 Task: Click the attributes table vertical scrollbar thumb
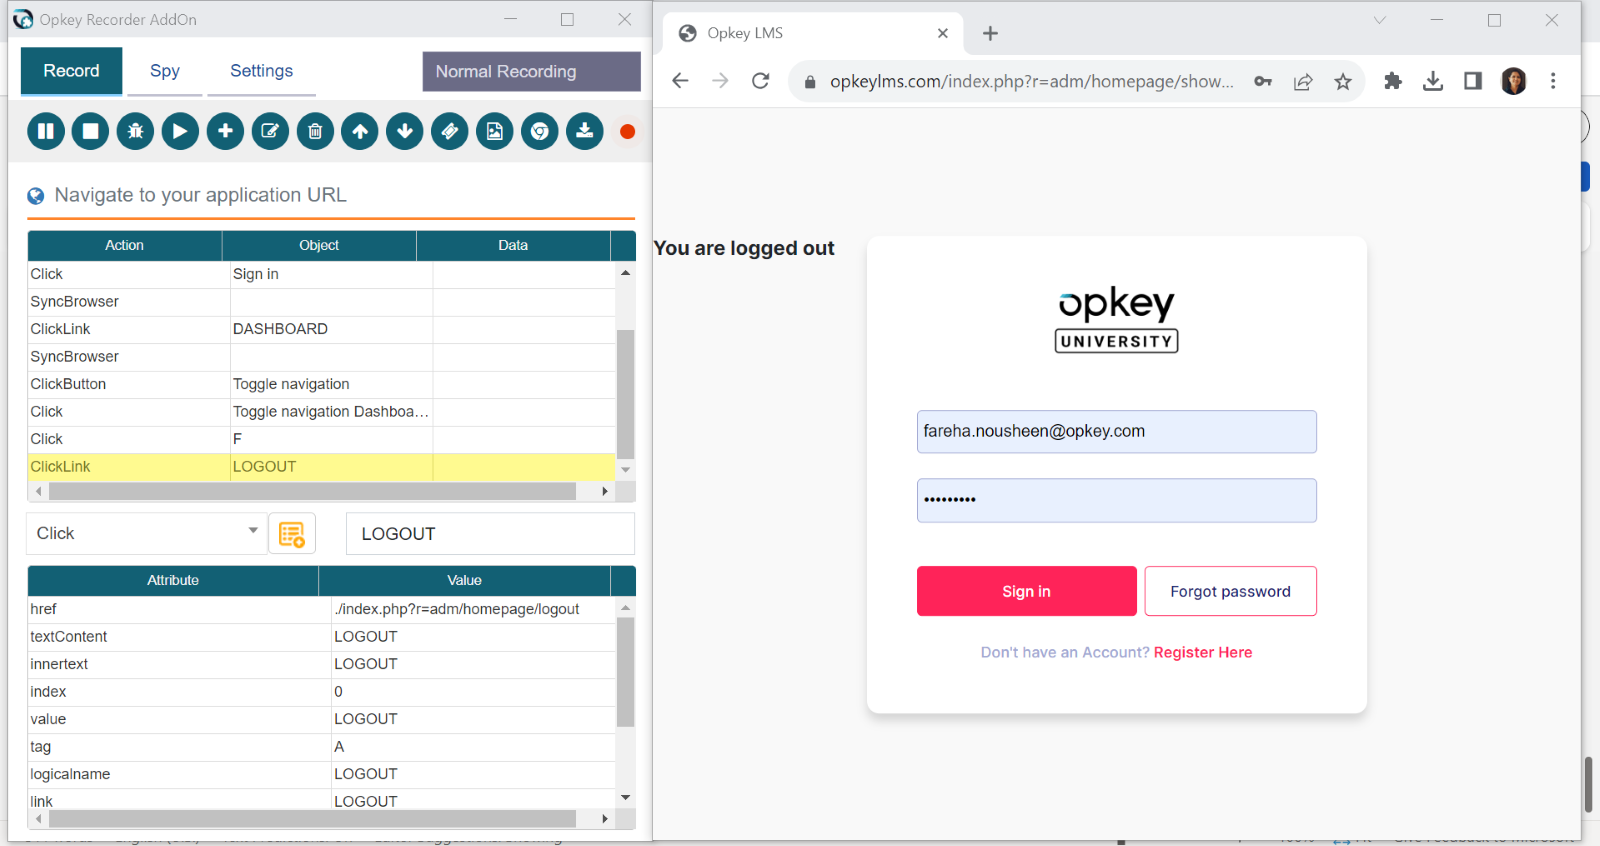[x=626, y=672]
